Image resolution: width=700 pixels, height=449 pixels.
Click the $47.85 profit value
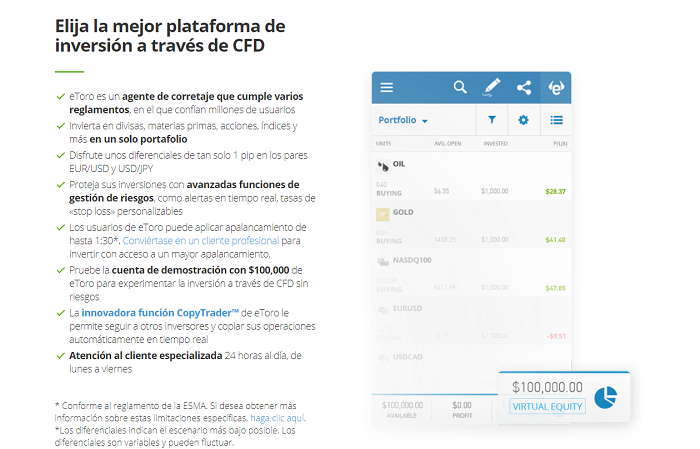coord(555,288)
